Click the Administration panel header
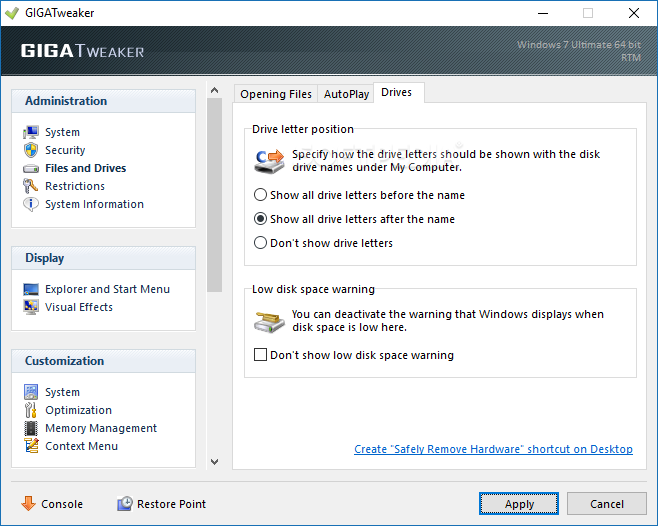 pos(103,101)
